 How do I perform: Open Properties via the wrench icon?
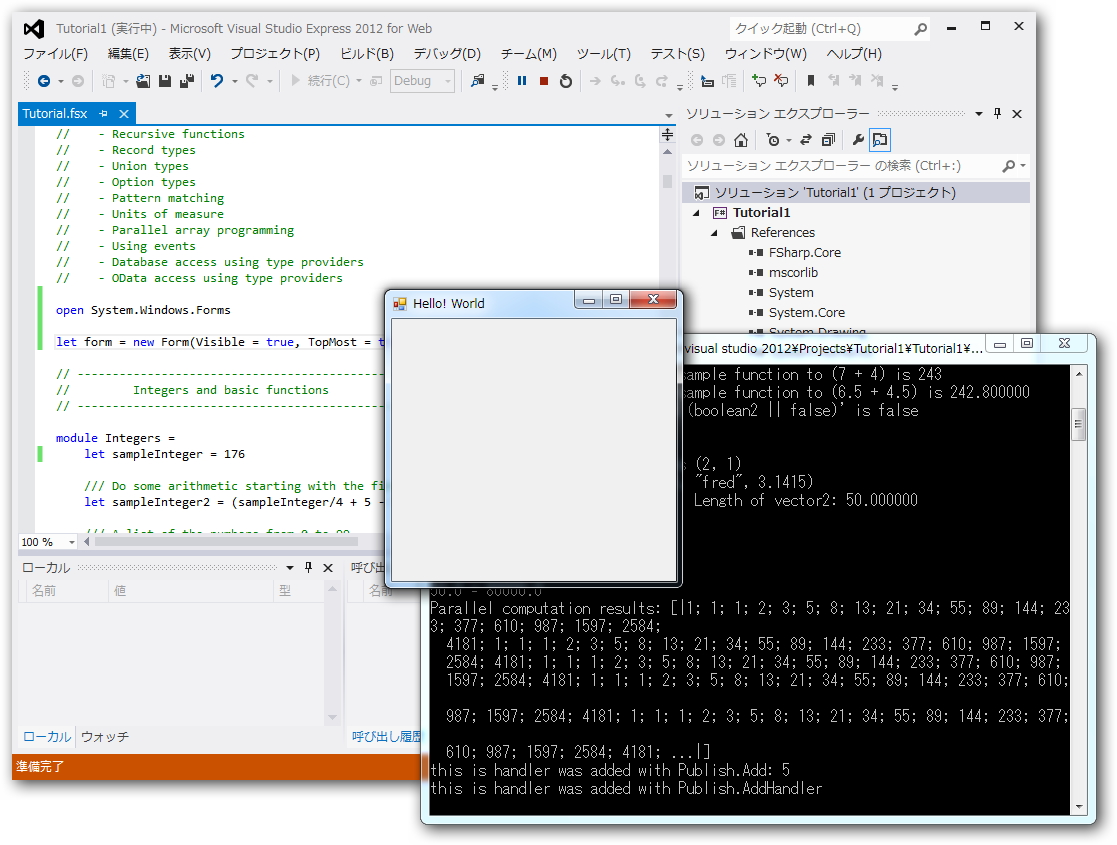click(858, 139)
